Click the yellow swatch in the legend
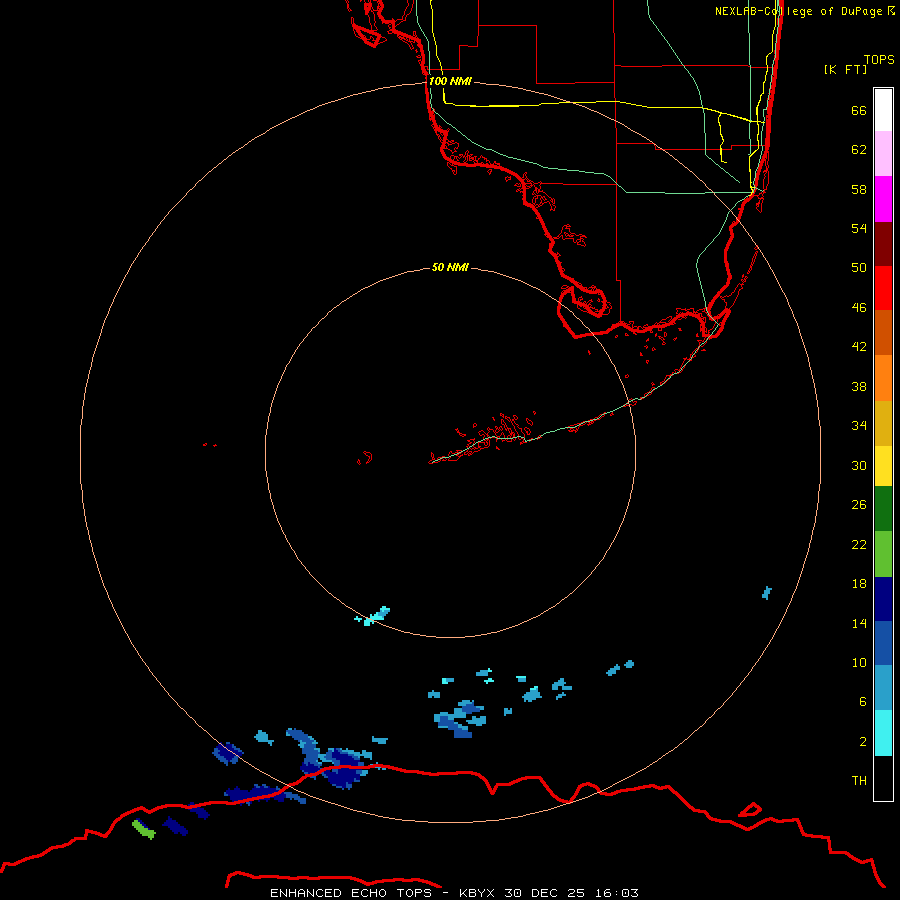The height and width of the screenshot is (900, 900). tap(883, 466)
